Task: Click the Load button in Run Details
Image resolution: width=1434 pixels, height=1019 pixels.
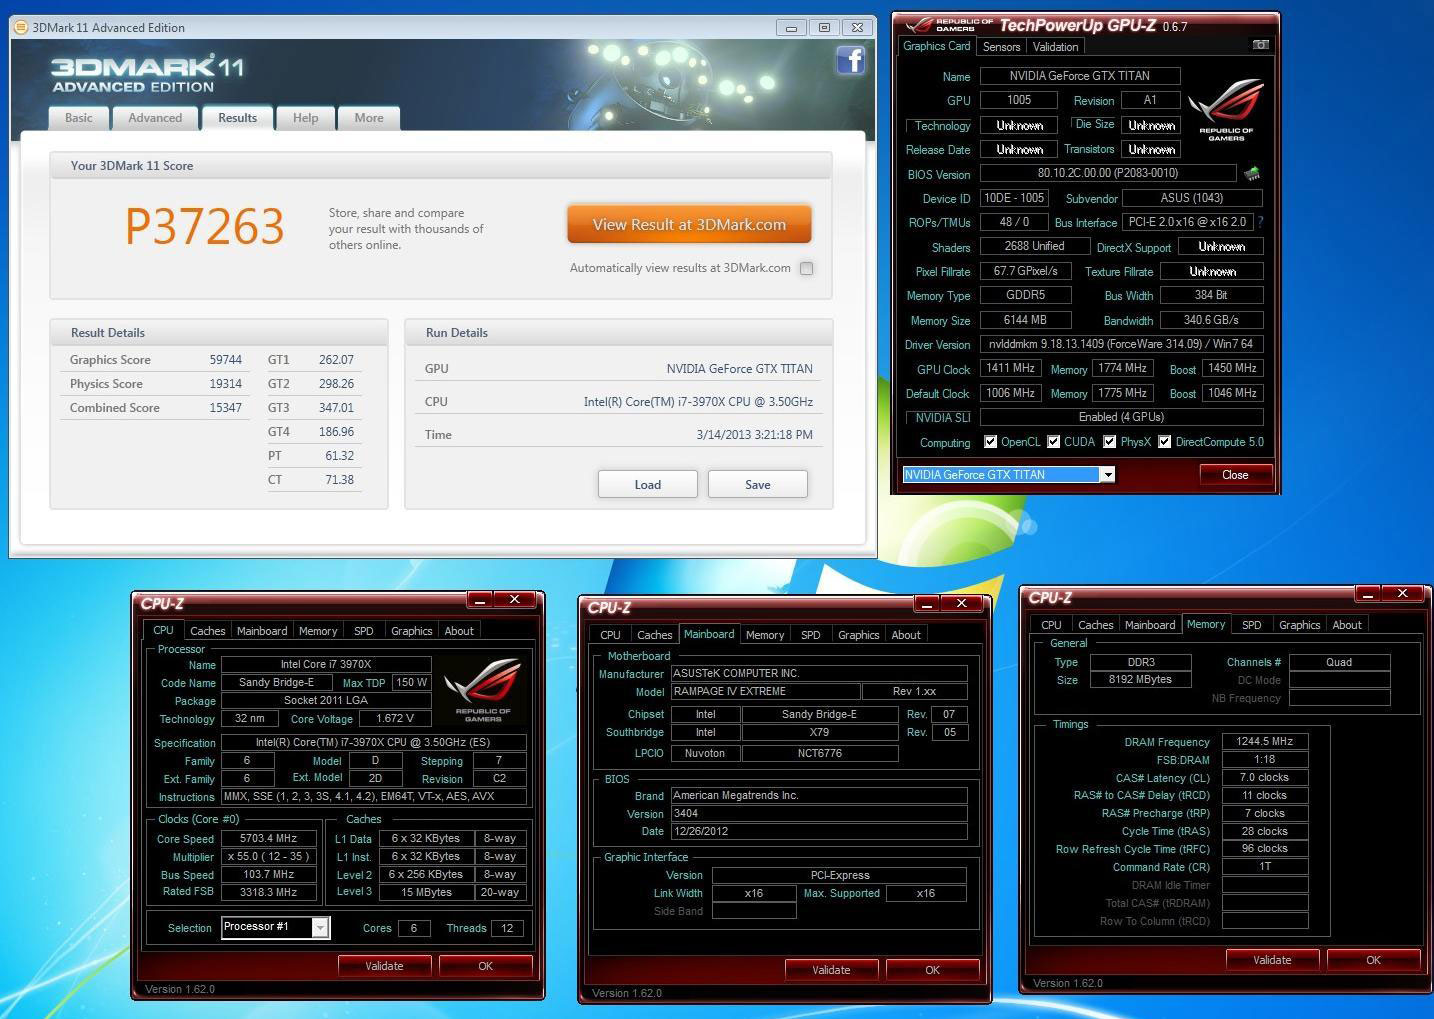Action: (648, 484)
